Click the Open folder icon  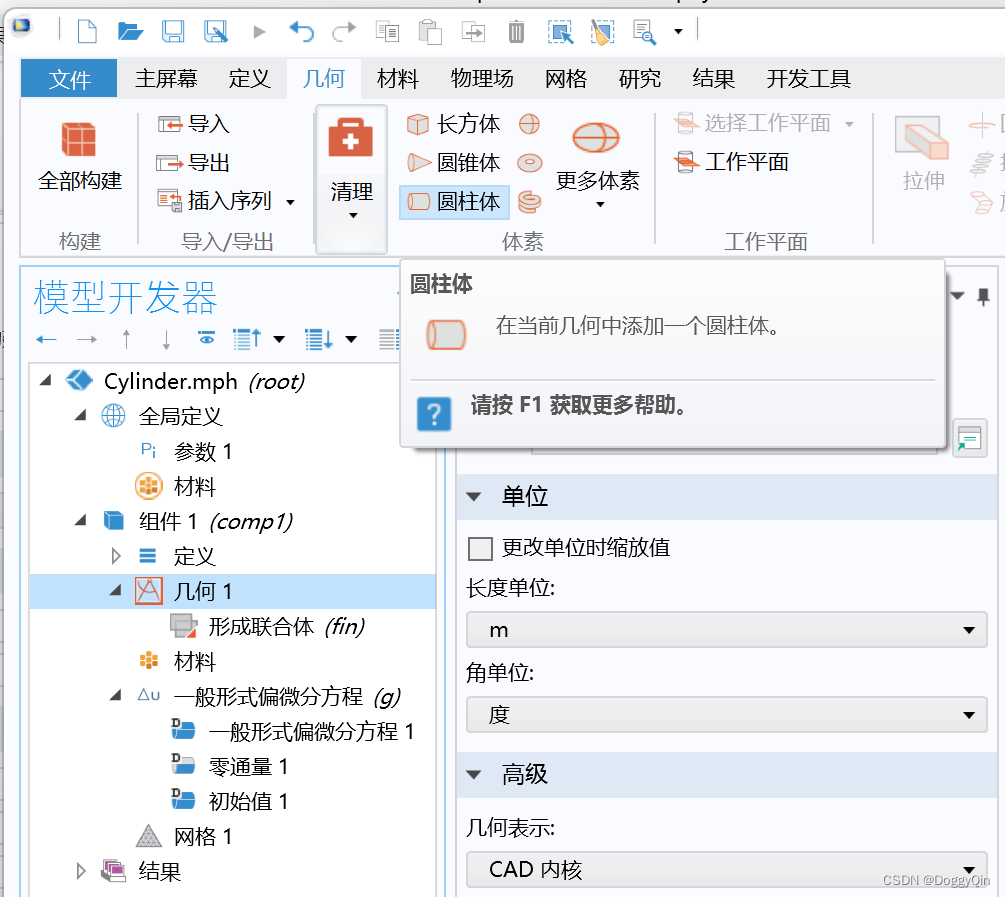tap(130, 31)
